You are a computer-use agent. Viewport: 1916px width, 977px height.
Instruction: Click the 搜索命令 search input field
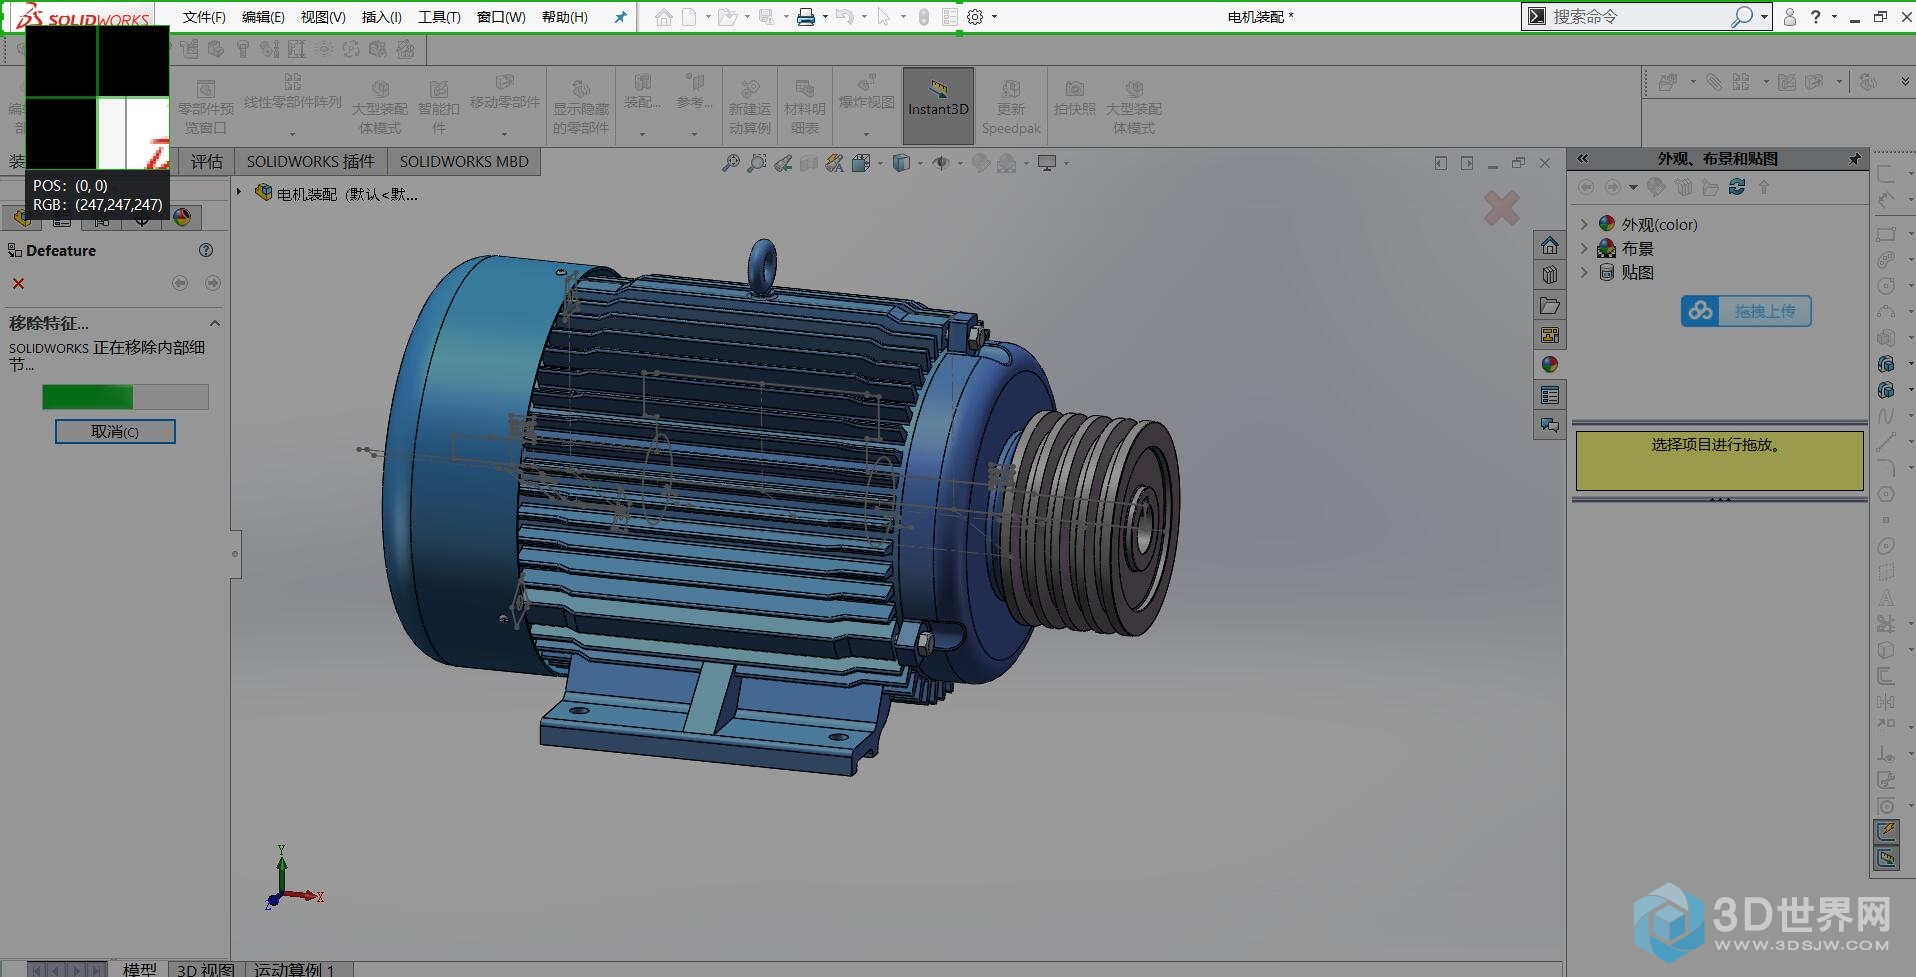coord(1640,17)
